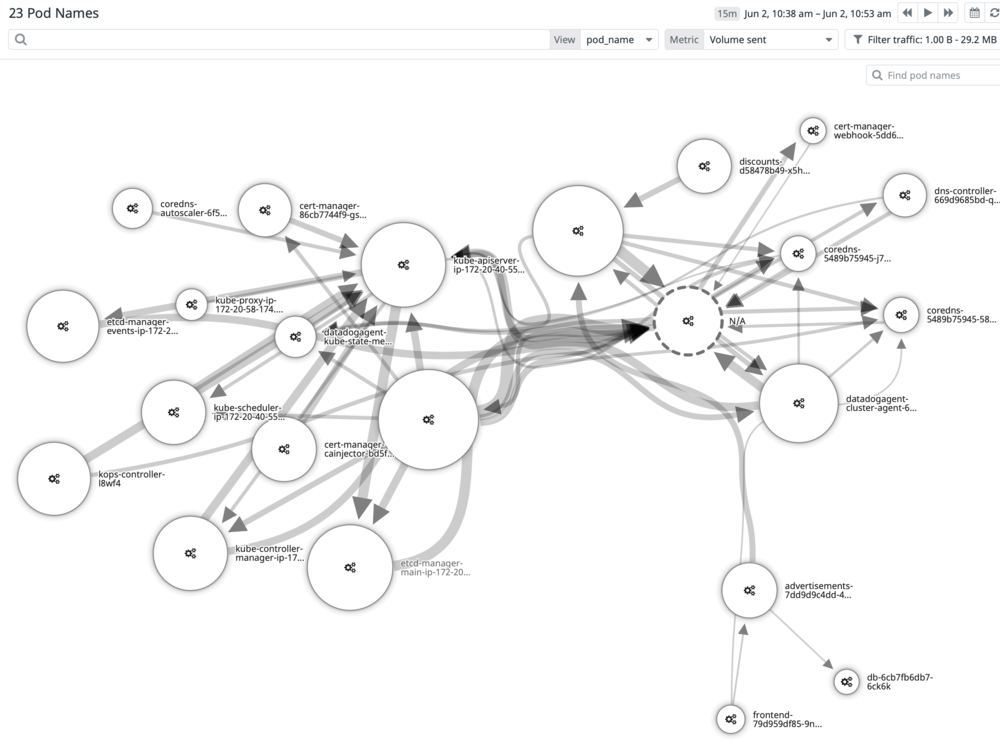Select the datadogagent-cluster-agent-6 node

[x=797, y=404]
